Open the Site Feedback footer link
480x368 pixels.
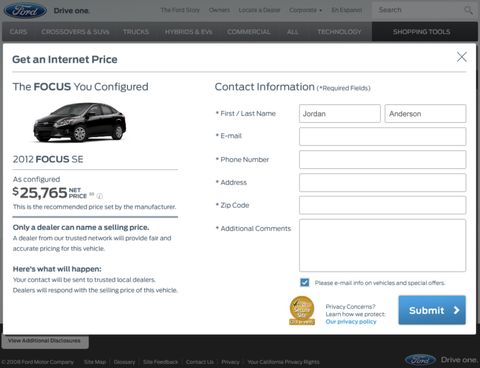click(161, 362)
